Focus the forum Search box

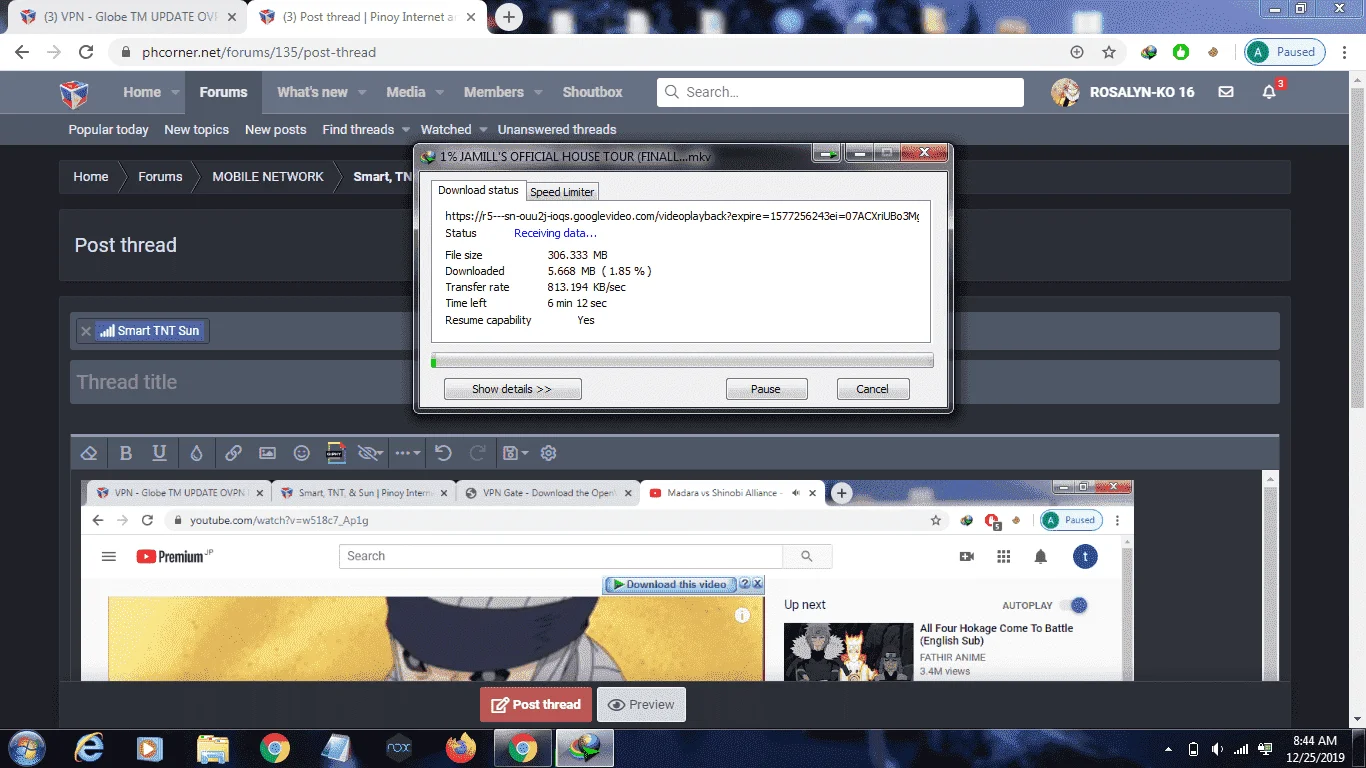(x=840, y=92)
